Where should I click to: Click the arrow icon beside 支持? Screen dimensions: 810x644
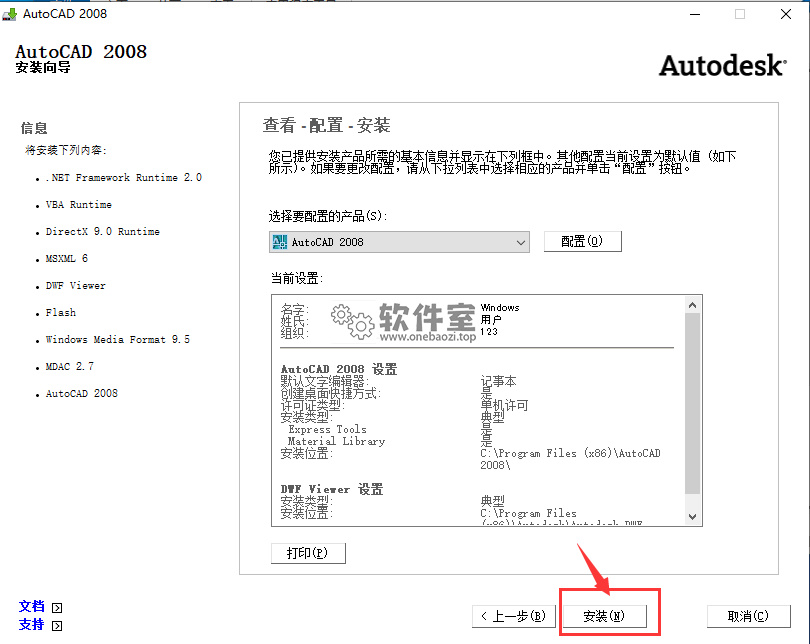tap(57, 626)
